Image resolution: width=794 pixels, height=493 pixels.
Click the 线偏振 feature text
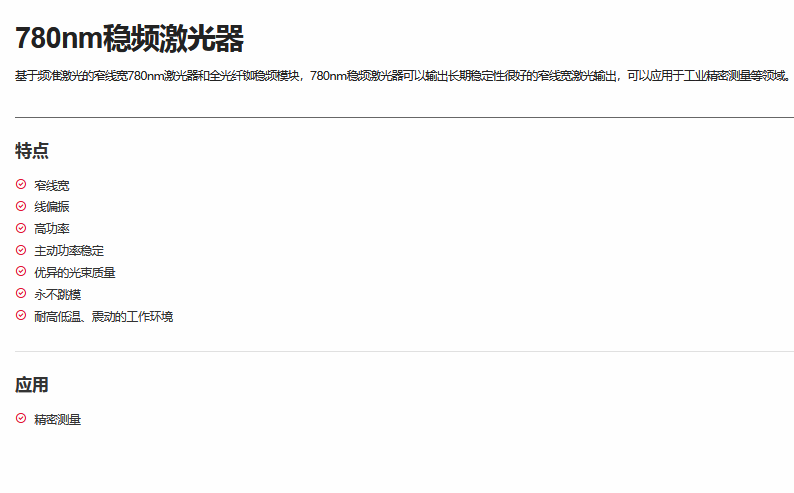pos(52,207)
